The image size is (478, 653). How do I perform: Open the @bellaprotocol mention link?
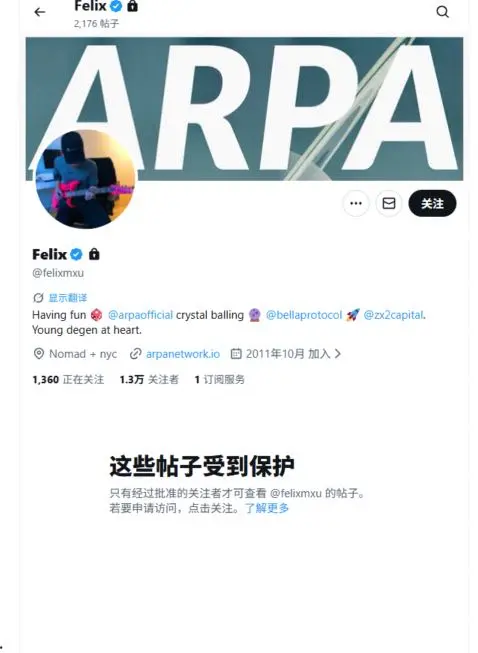point(304,315)
